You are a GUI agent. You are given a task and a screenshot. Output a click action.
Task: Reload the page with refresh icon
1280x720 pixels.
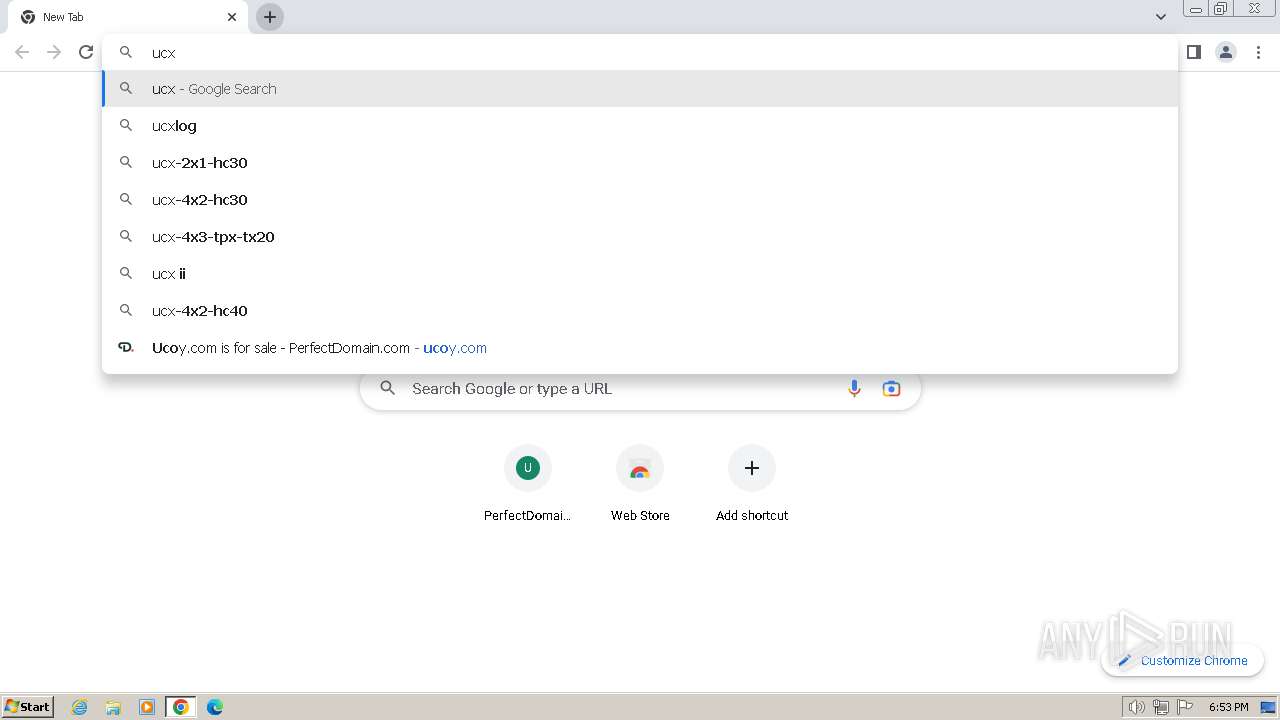coord(86,52)
